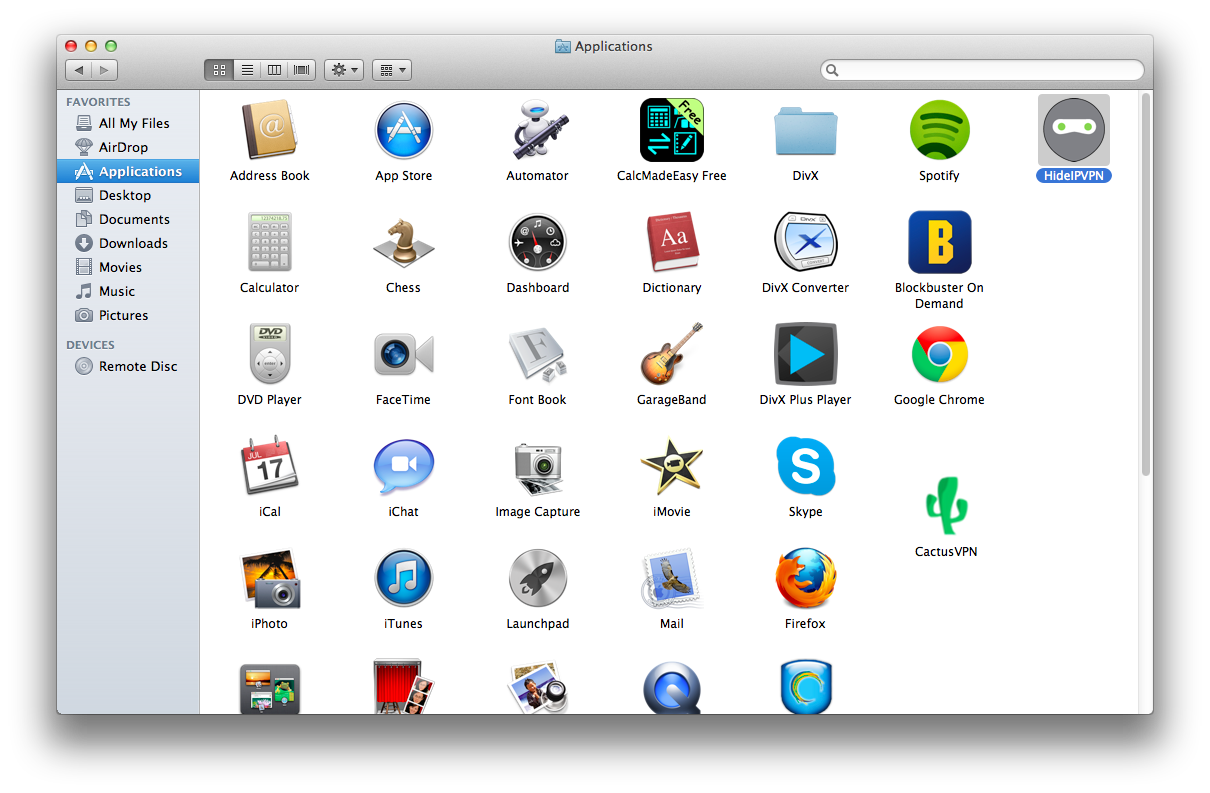
Task: Click the Firefox browser icon
Action: click(x=806, y=578)
